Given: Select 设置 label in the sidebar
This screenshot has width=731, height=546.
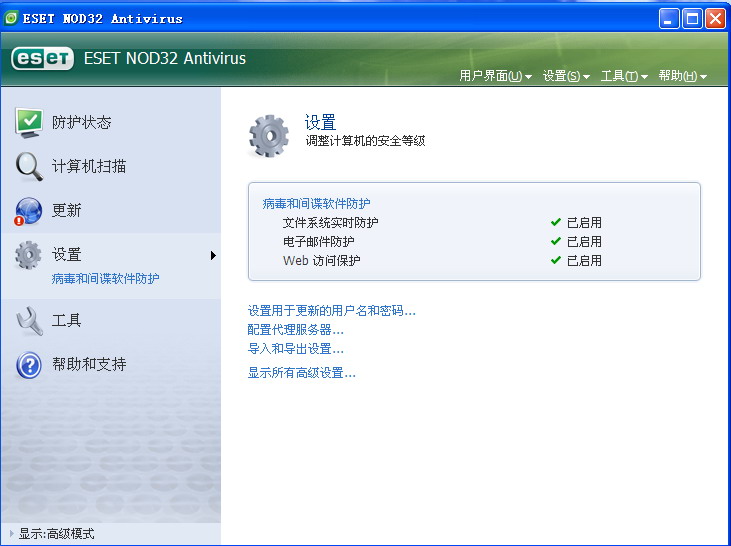Looking at the screenshot, I should click(x=67, y=255).
